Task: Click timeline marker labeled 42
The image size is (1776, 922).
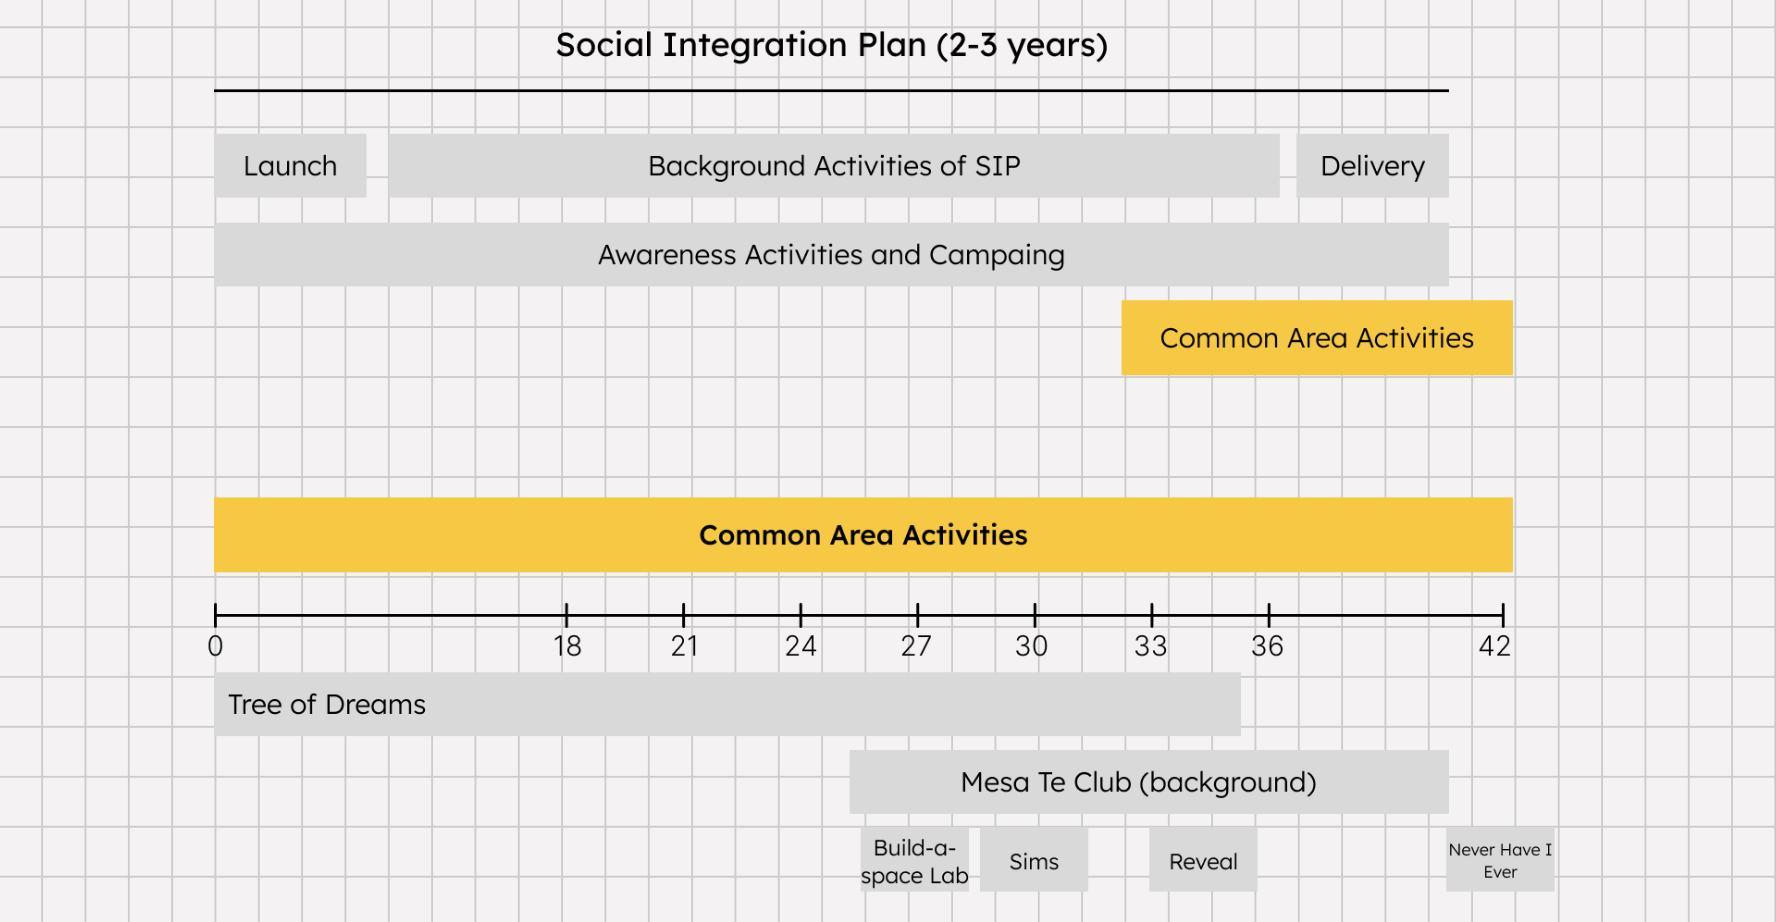Action: click(1495, 646)
